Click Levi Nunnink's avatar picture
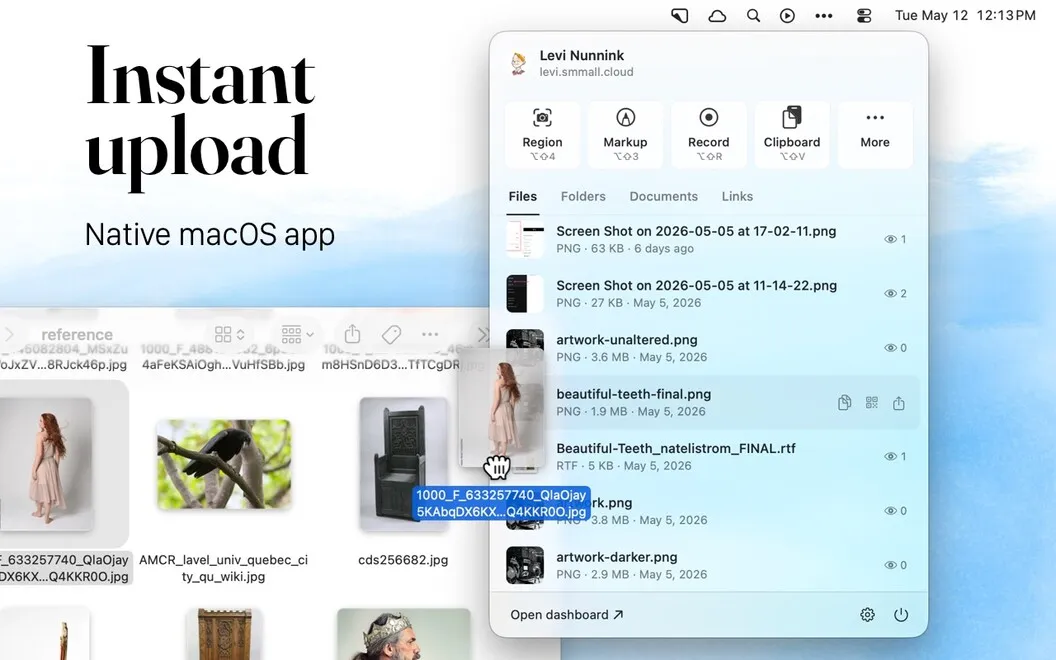Viewport: 1056px width, 660px height. click(518, 63)
